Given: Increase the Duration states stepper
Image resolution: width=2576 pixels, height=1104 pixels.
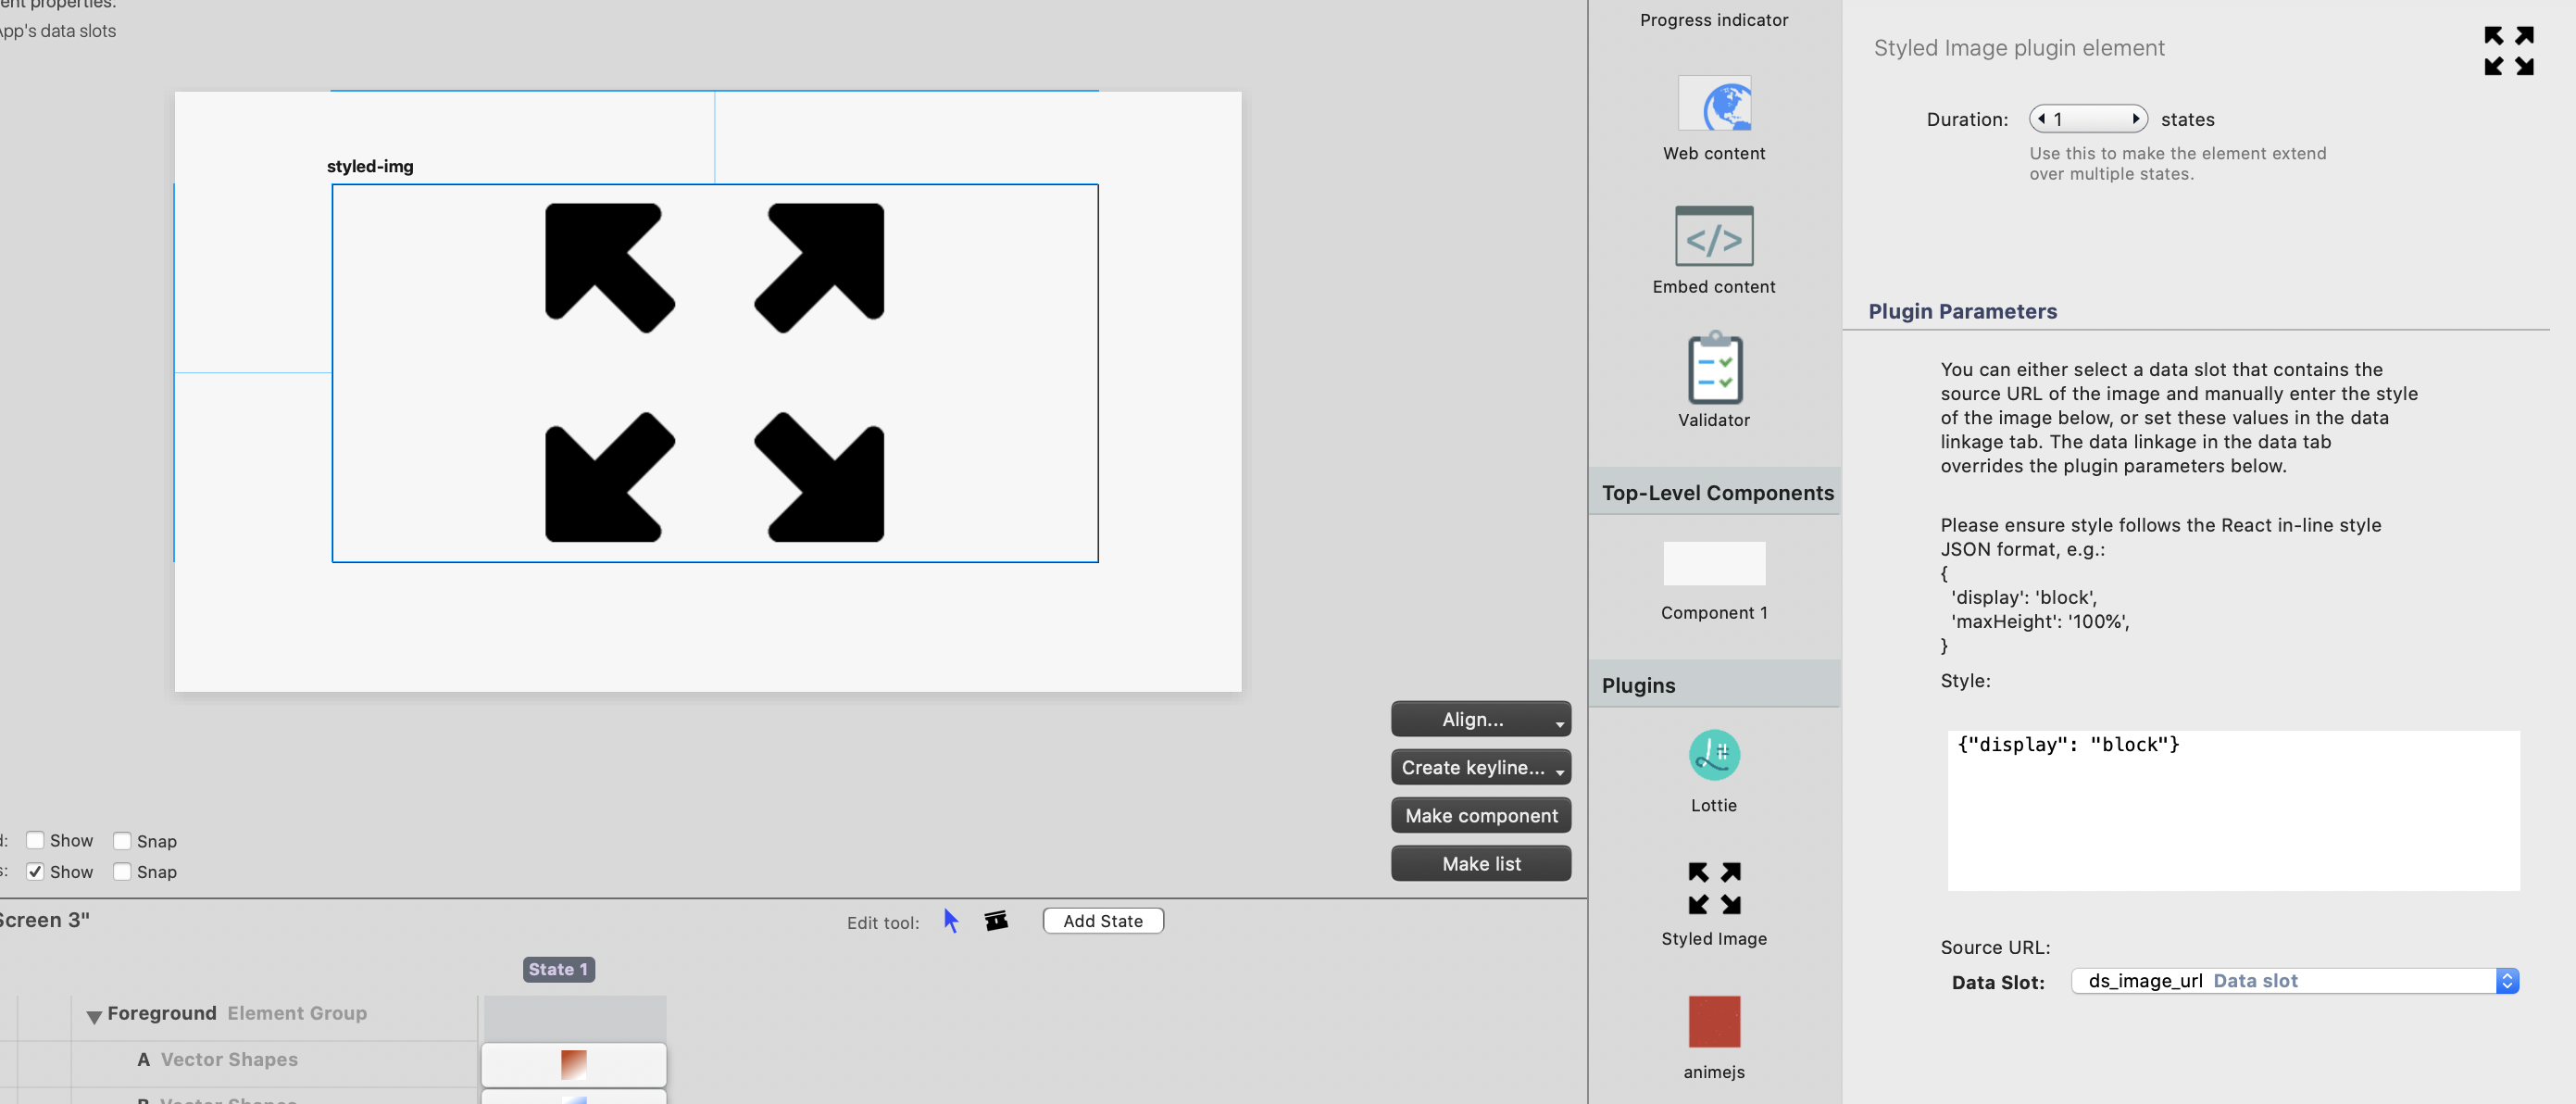Looking at the screenshot, I should click(x=2135, y=118).
